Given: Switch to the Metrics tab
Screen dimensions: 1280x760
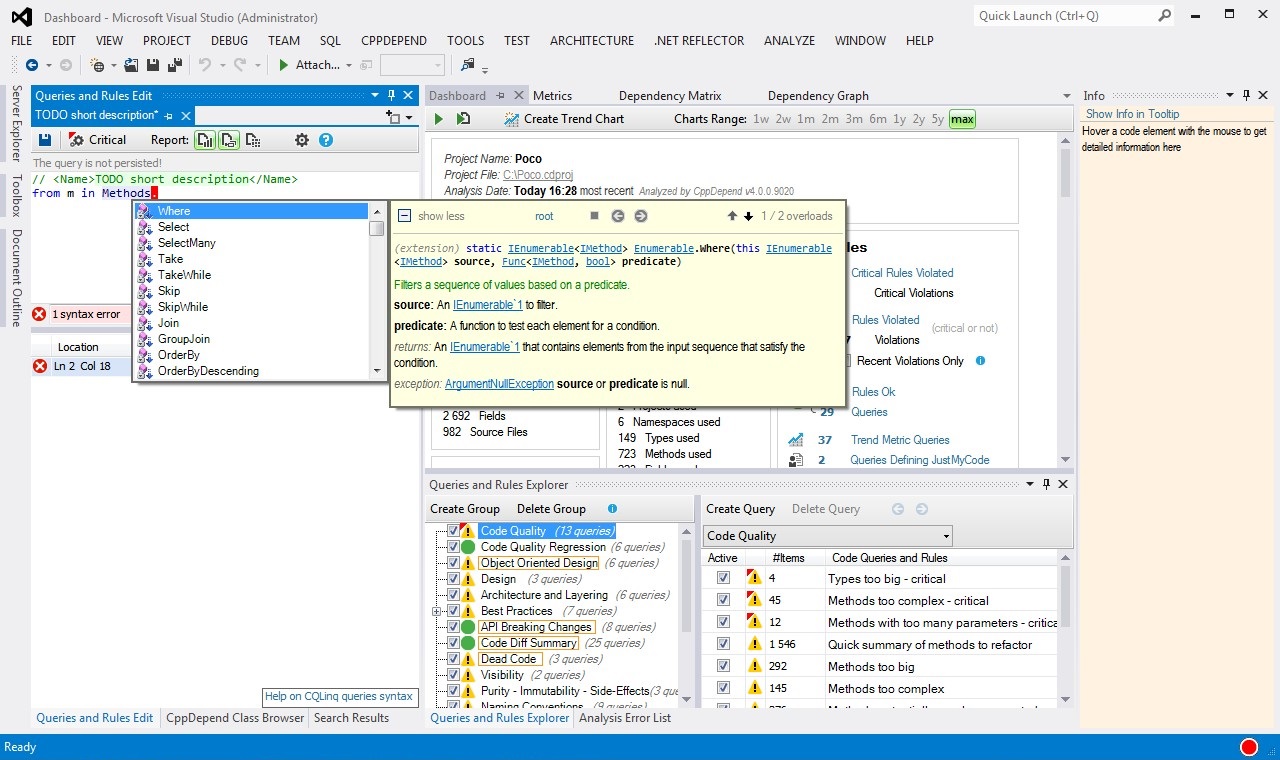Looking at the screenshot, I should point(552,96).
